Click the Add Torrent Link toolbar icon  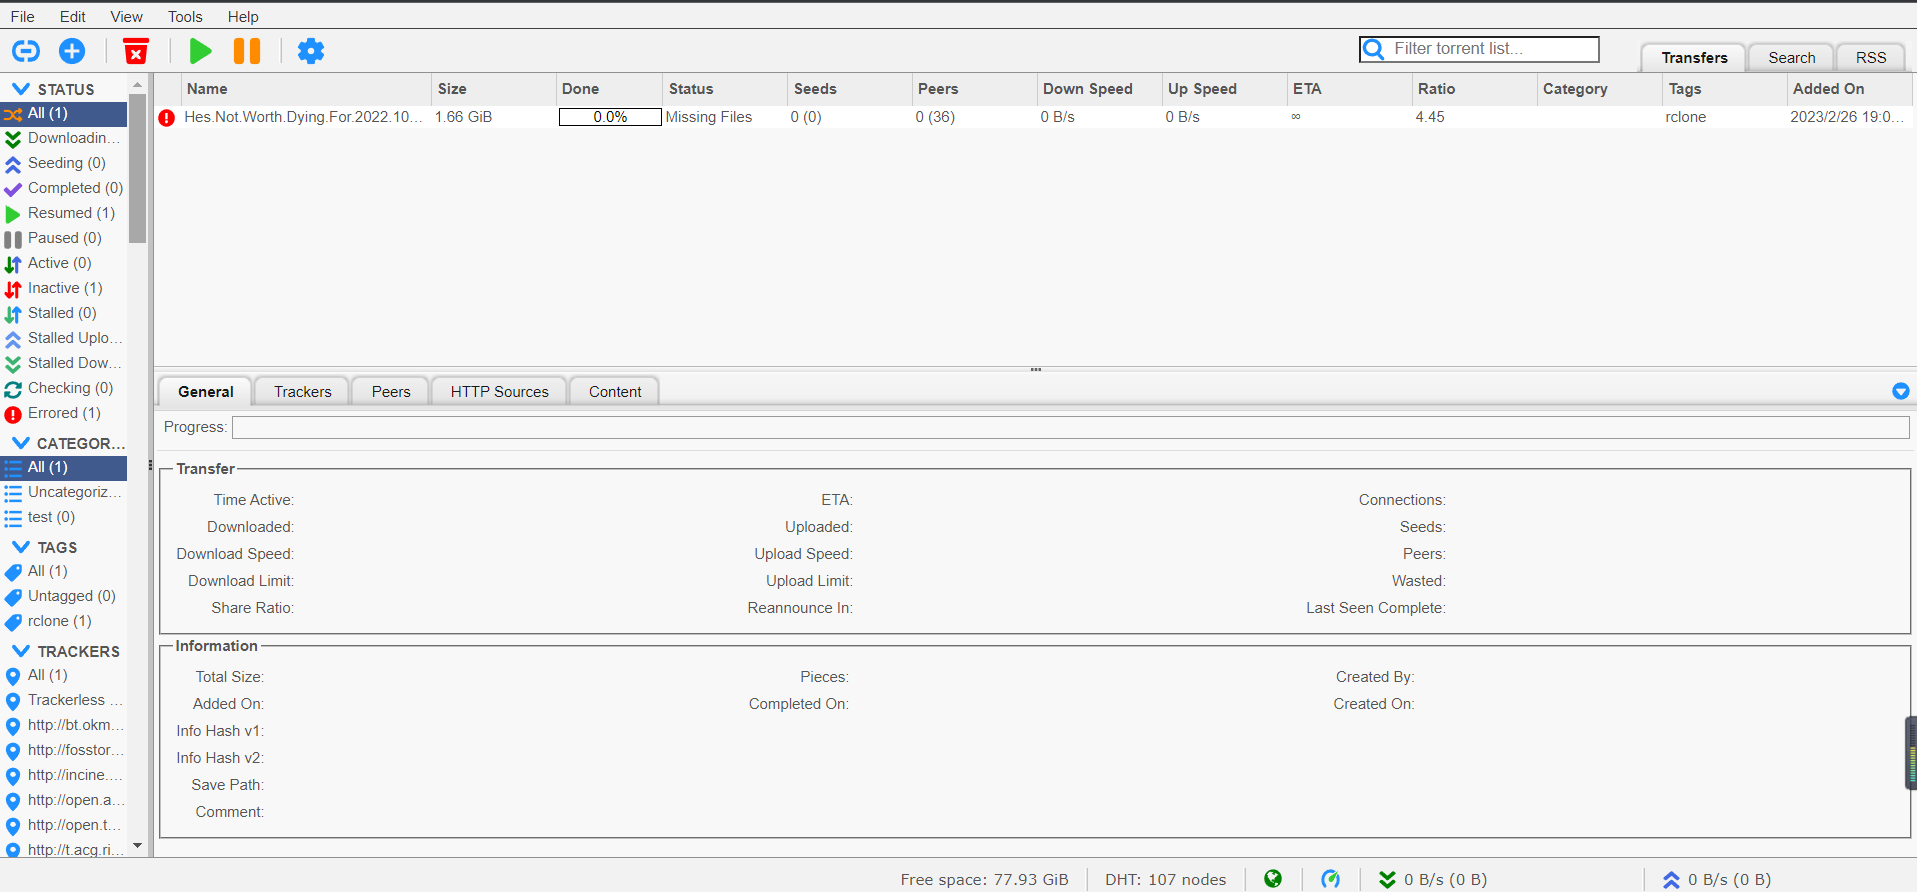point(26,50)
